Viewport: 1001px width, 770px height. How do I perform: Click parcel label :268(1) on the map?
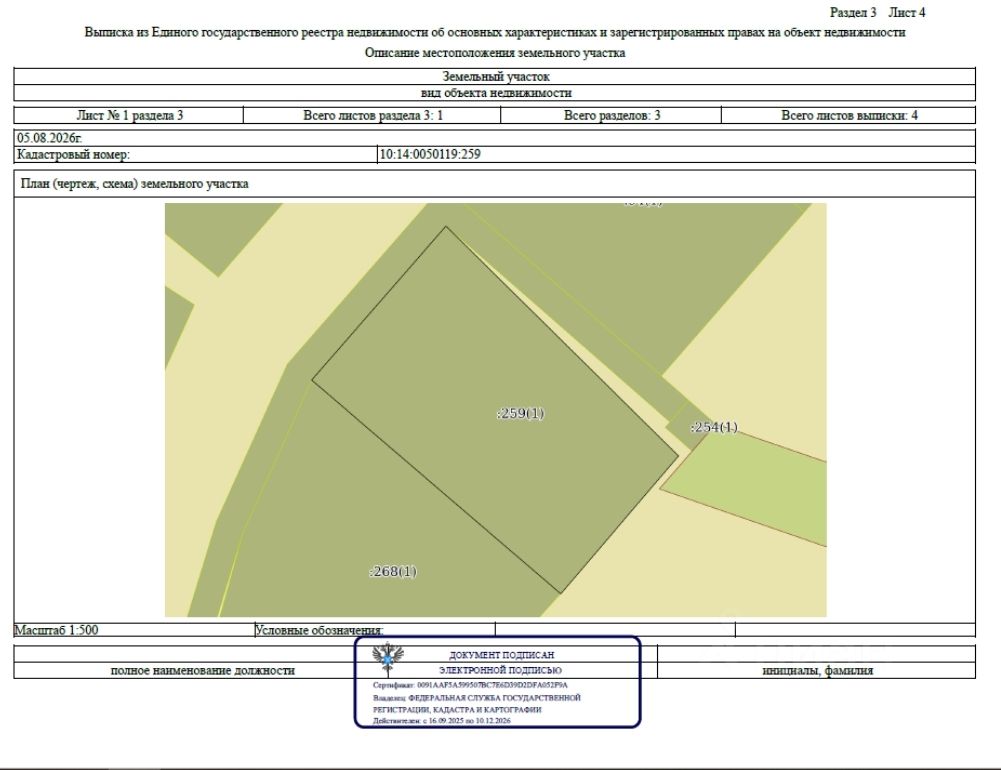coord(393,571)
